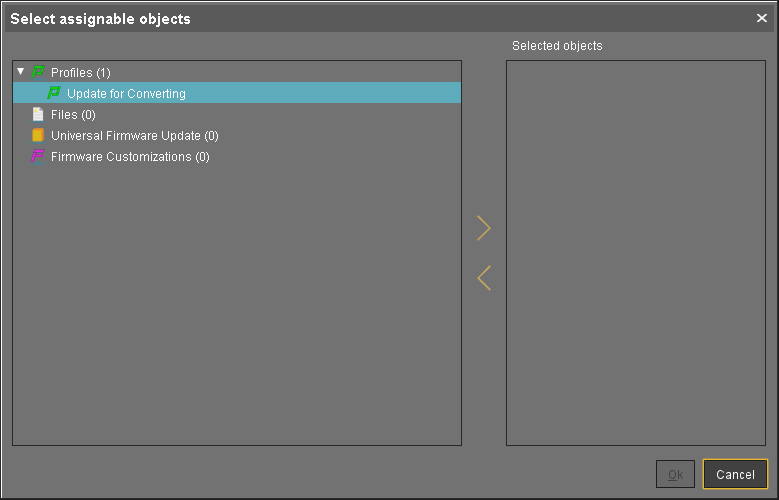Click the orange Universal Firmware Update icon
The image size is (779, 500).
point(38,135)
